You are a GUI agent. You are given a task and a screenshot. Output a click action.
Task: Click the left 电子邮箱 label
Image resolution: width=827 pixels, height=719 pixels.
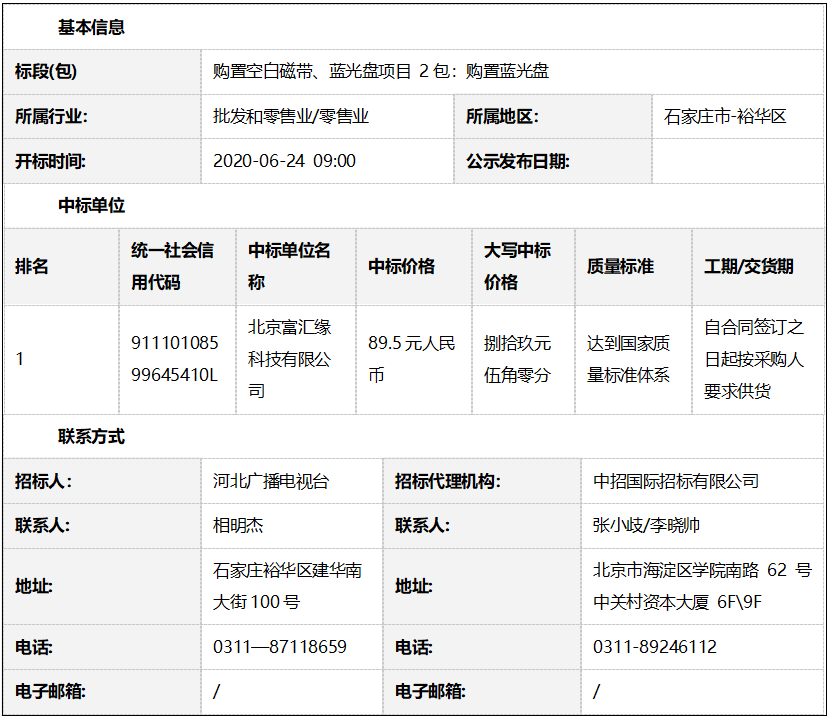(50, 692)
